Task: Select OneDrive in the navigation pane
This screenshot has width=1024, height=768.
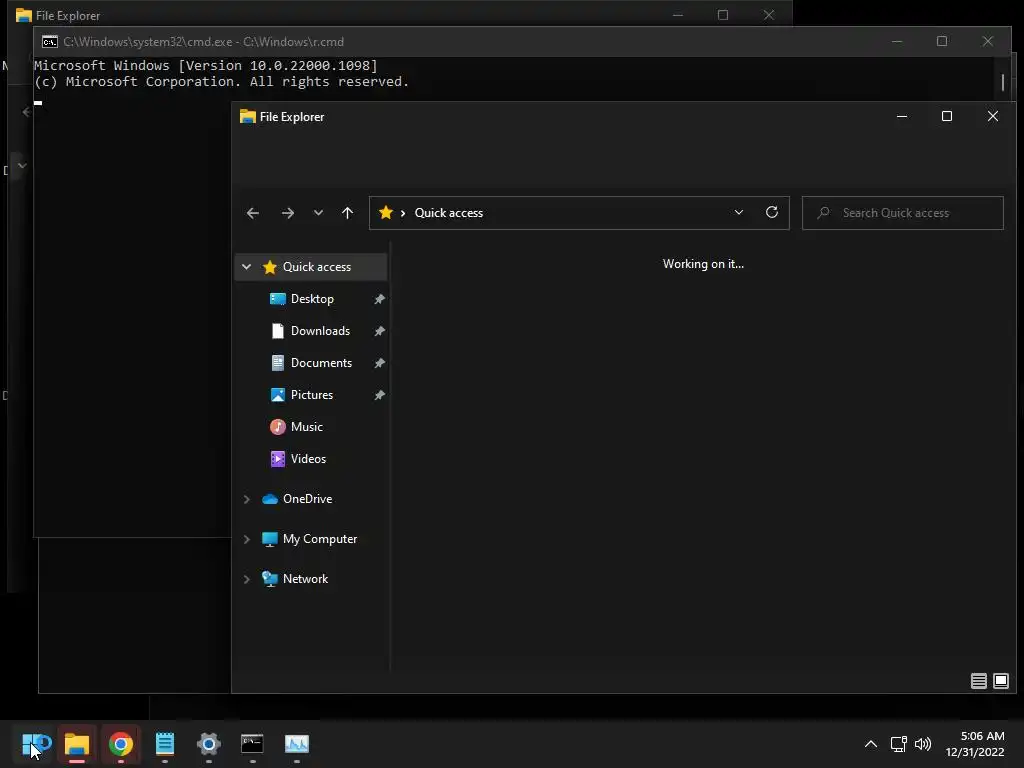Action: 307,499
